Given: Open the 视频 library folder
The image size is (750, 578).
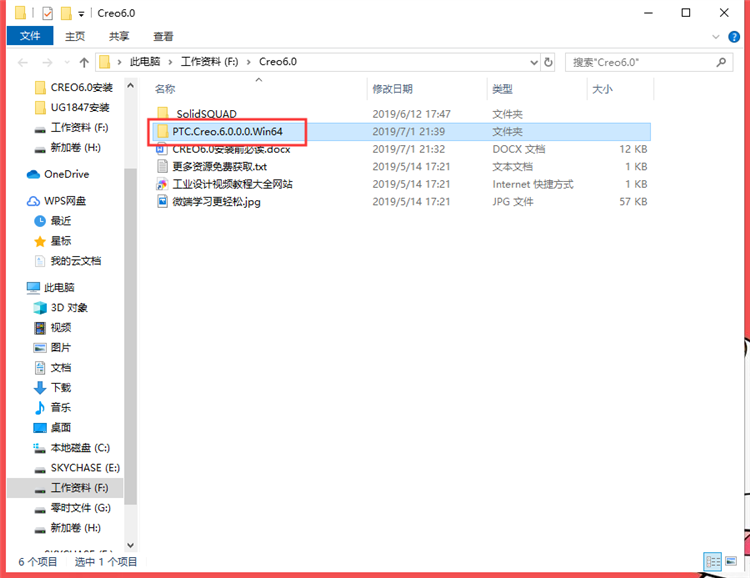Looking at the screenshot, I should [x=61, y=328].
